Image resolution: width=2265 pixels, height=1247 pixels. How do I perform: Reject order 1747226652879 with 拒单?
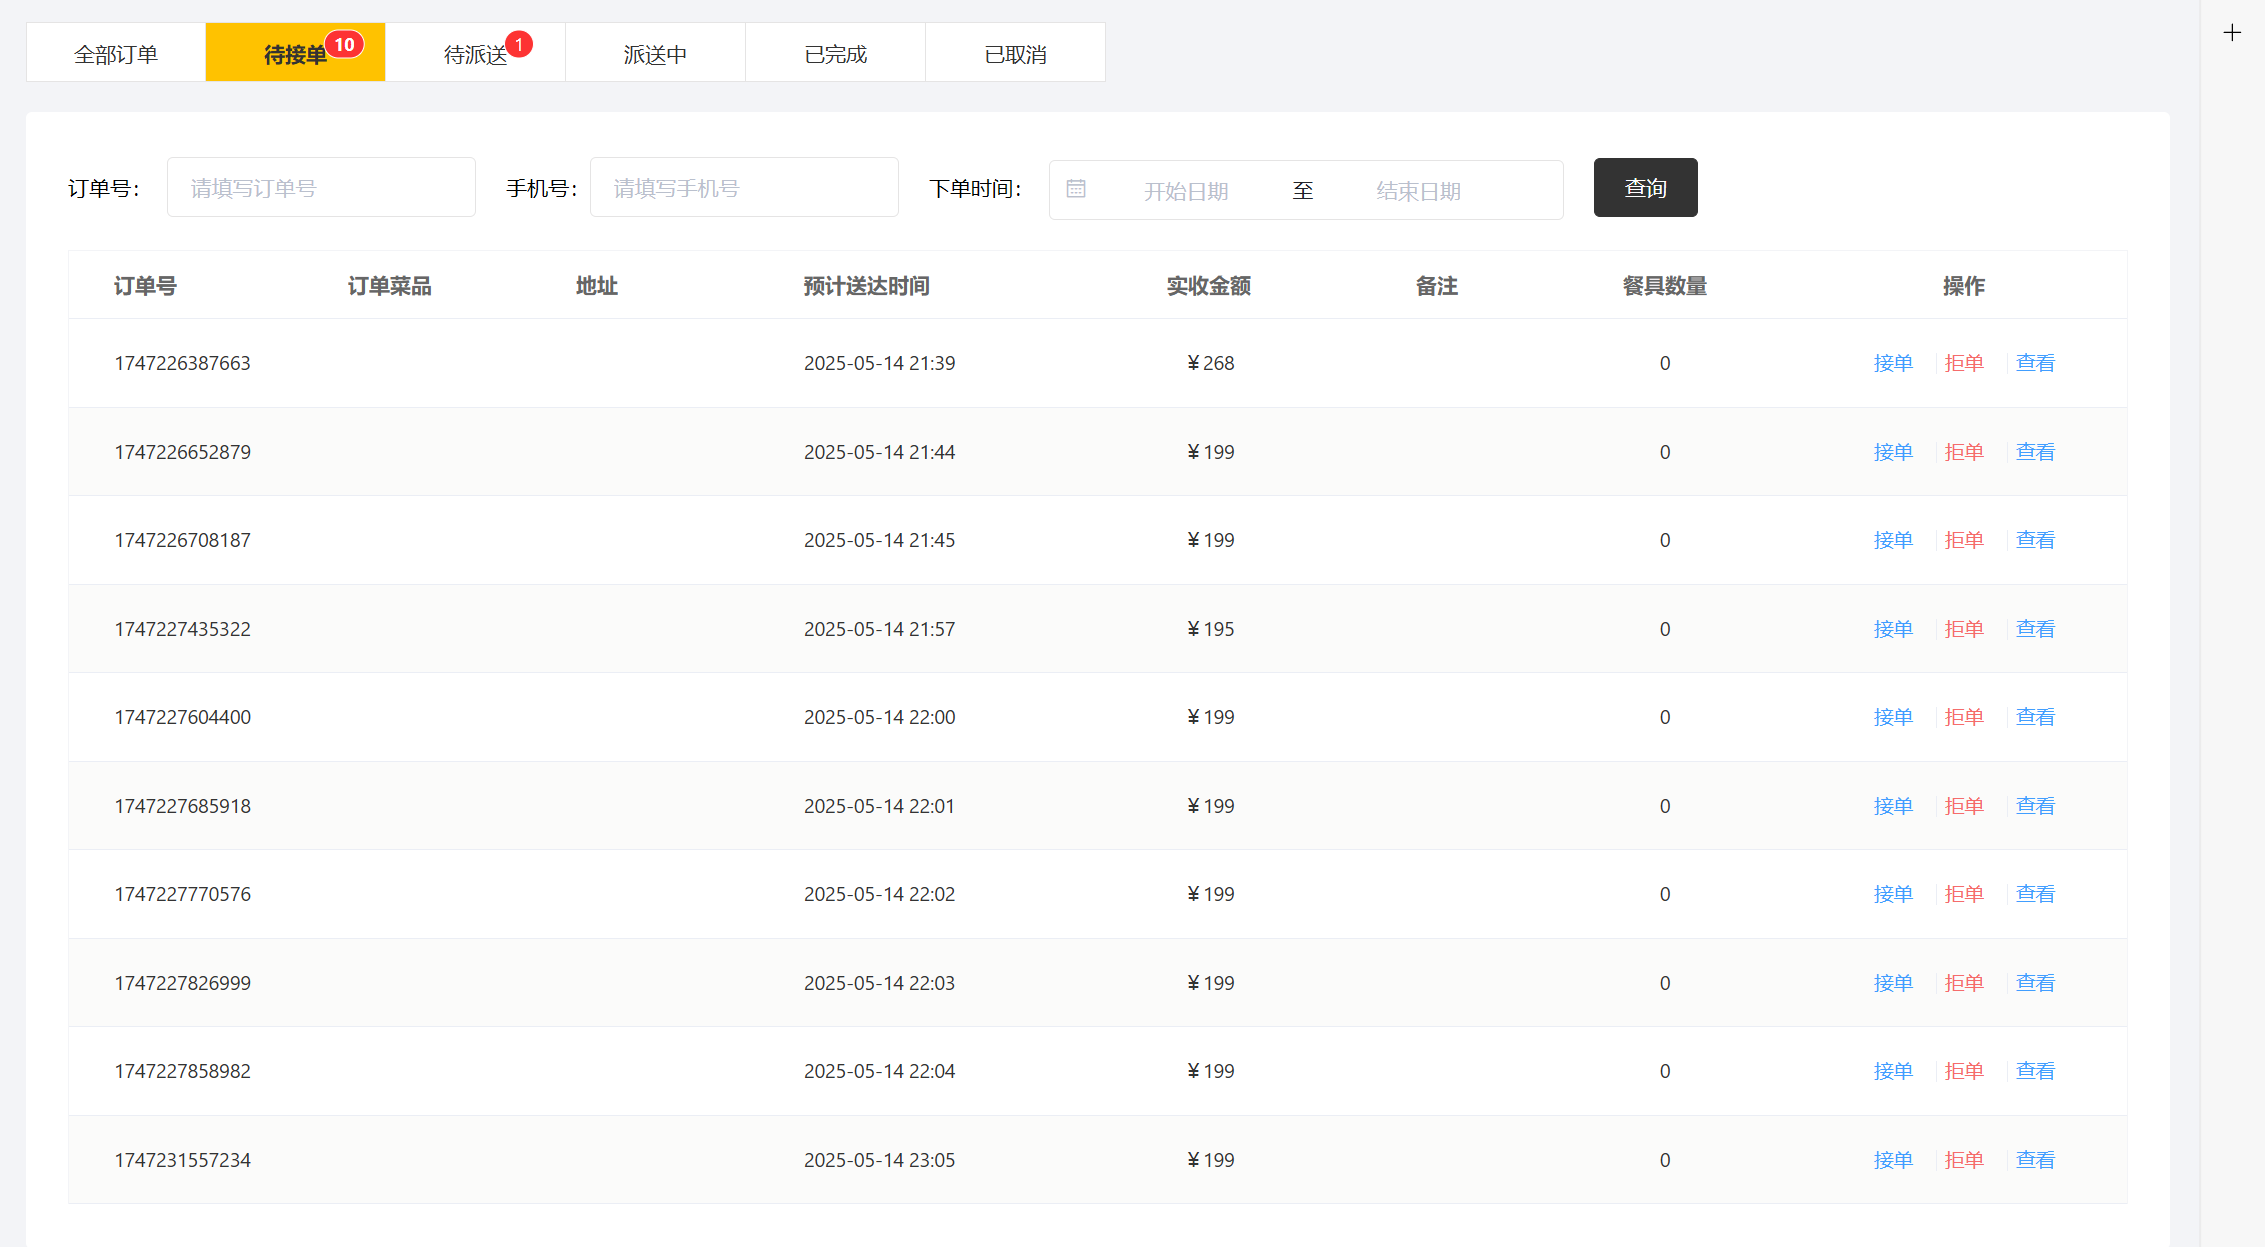point(1963,452)
